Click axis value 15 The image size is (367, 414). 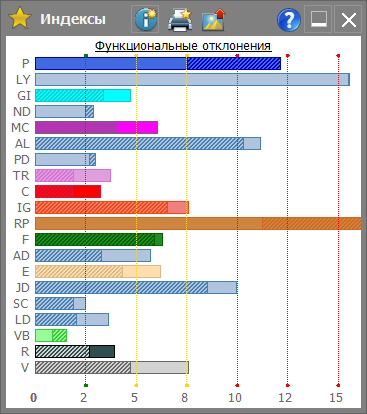tap(336, 398)
